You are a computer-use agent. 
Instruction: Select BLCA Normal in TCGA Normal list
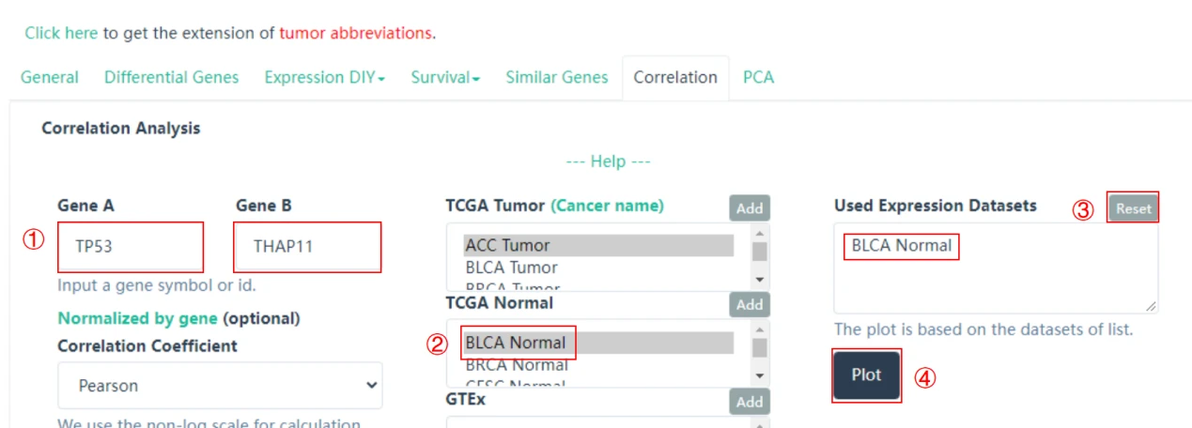click(598, 343)
